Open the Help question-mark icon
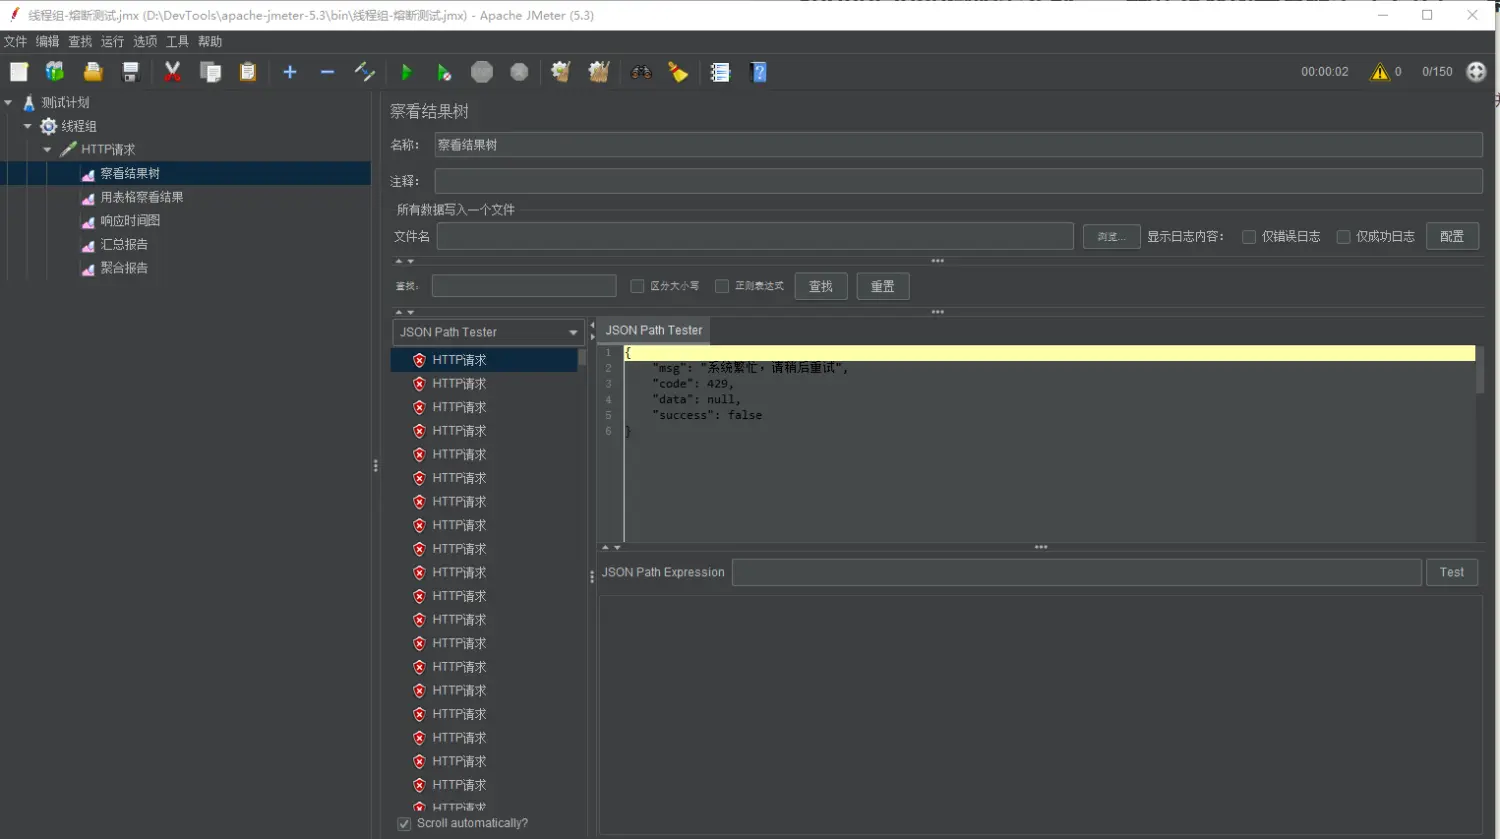This screenshot has width=1500, height=839. [758, 72]
